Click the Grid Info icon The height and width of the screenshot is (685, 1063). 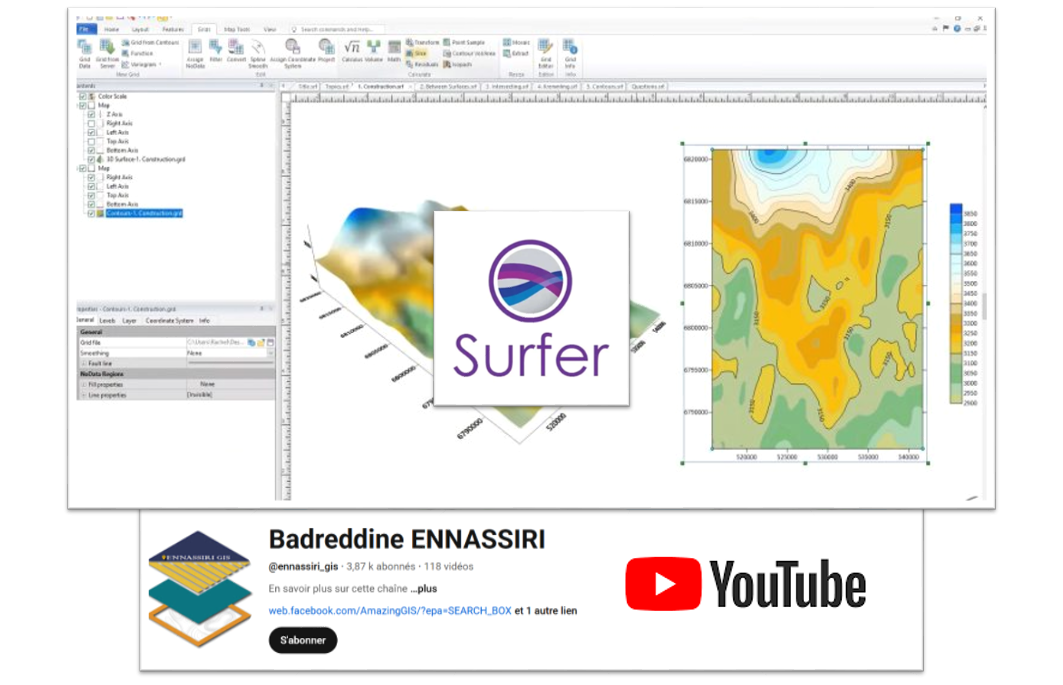[570, 54]
